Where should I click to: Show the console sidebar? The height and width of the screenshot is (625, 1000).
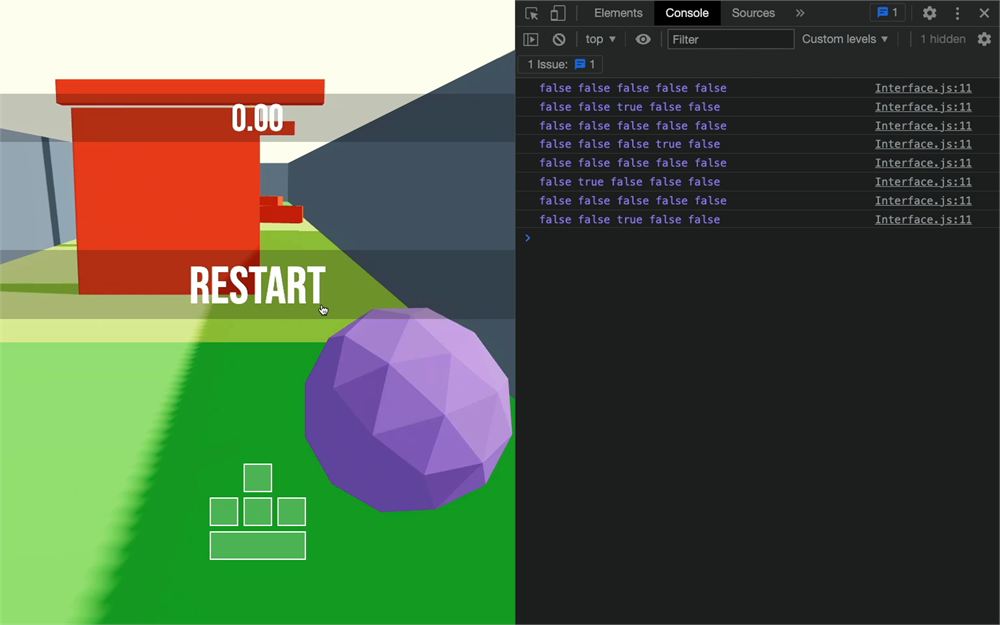click(531, 39)
